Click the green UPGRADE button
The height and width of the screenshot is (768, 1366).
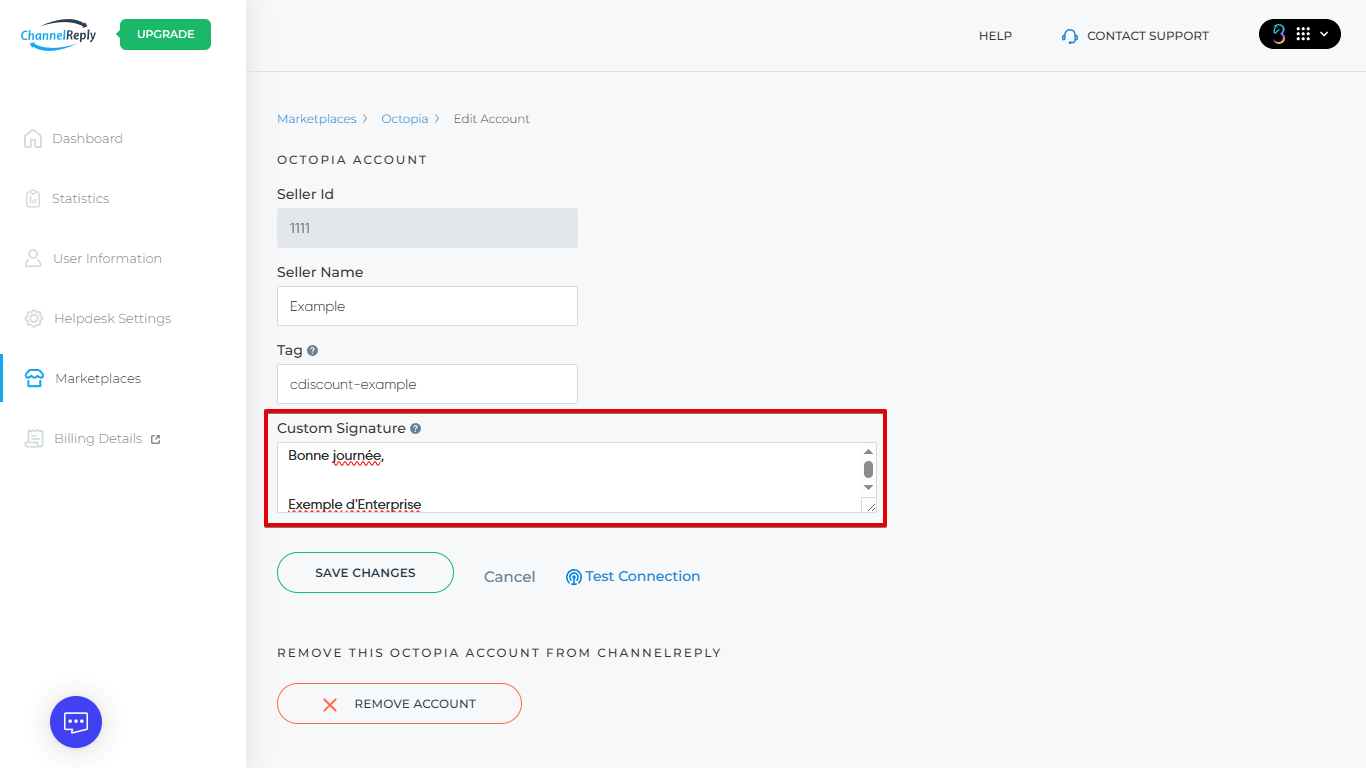[165, 34]
